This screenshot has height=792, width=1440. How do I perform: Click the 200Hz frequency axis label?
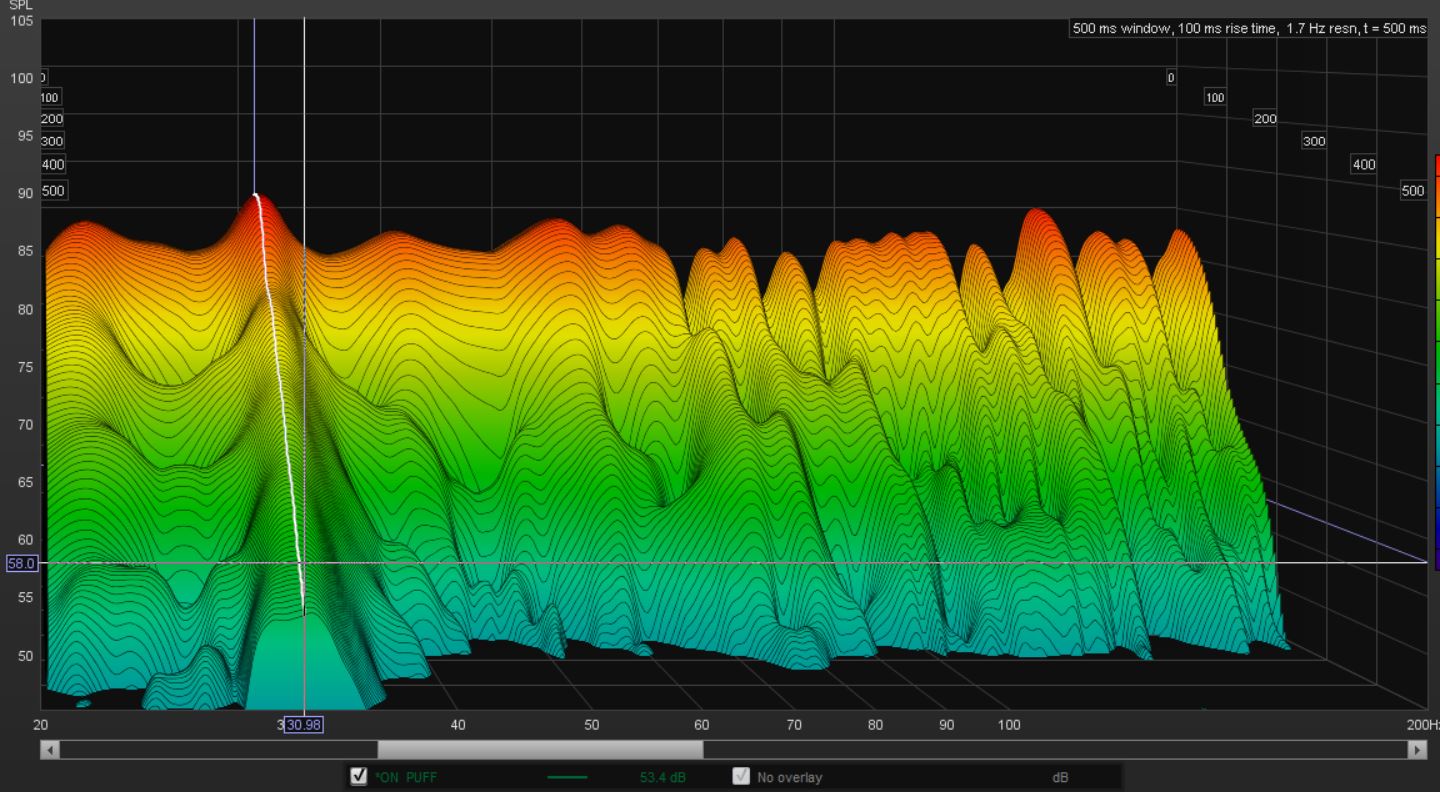click(1423, 725)
